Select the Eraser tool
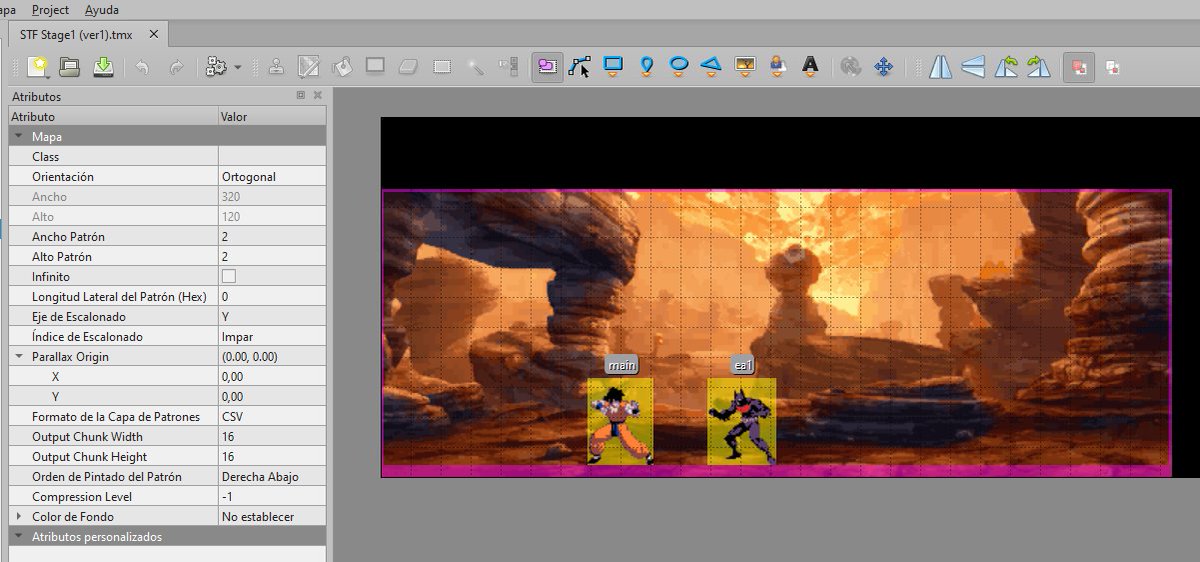This screenshot has height=562, width=1200. pyautogui.click(x=408, y=67)
